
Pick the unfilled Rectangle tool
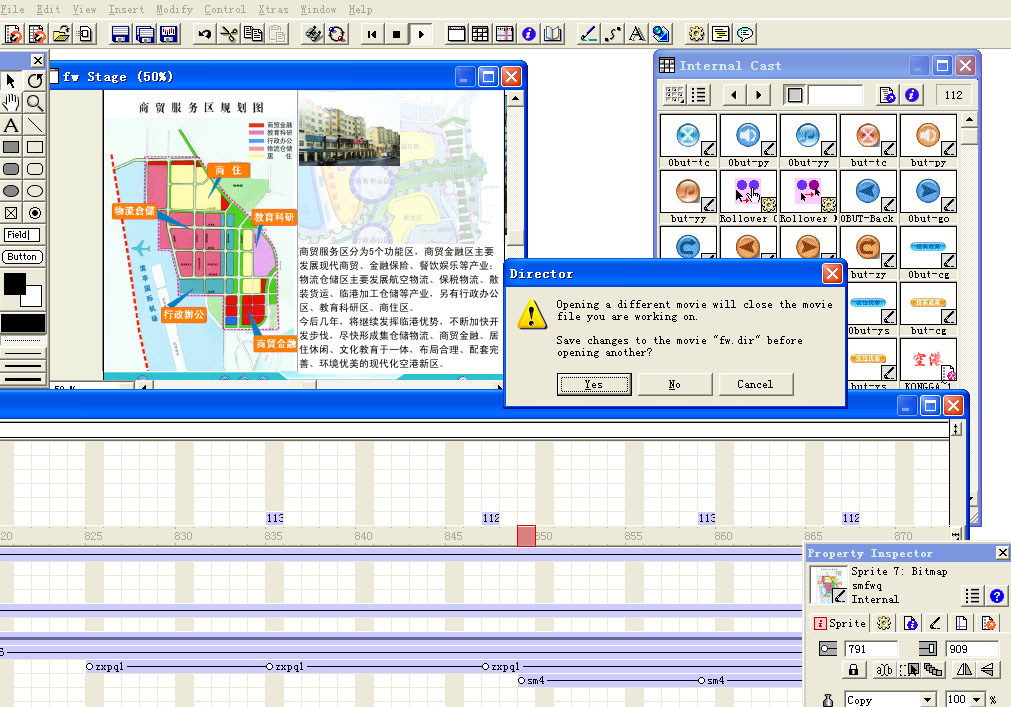[35, 147]
